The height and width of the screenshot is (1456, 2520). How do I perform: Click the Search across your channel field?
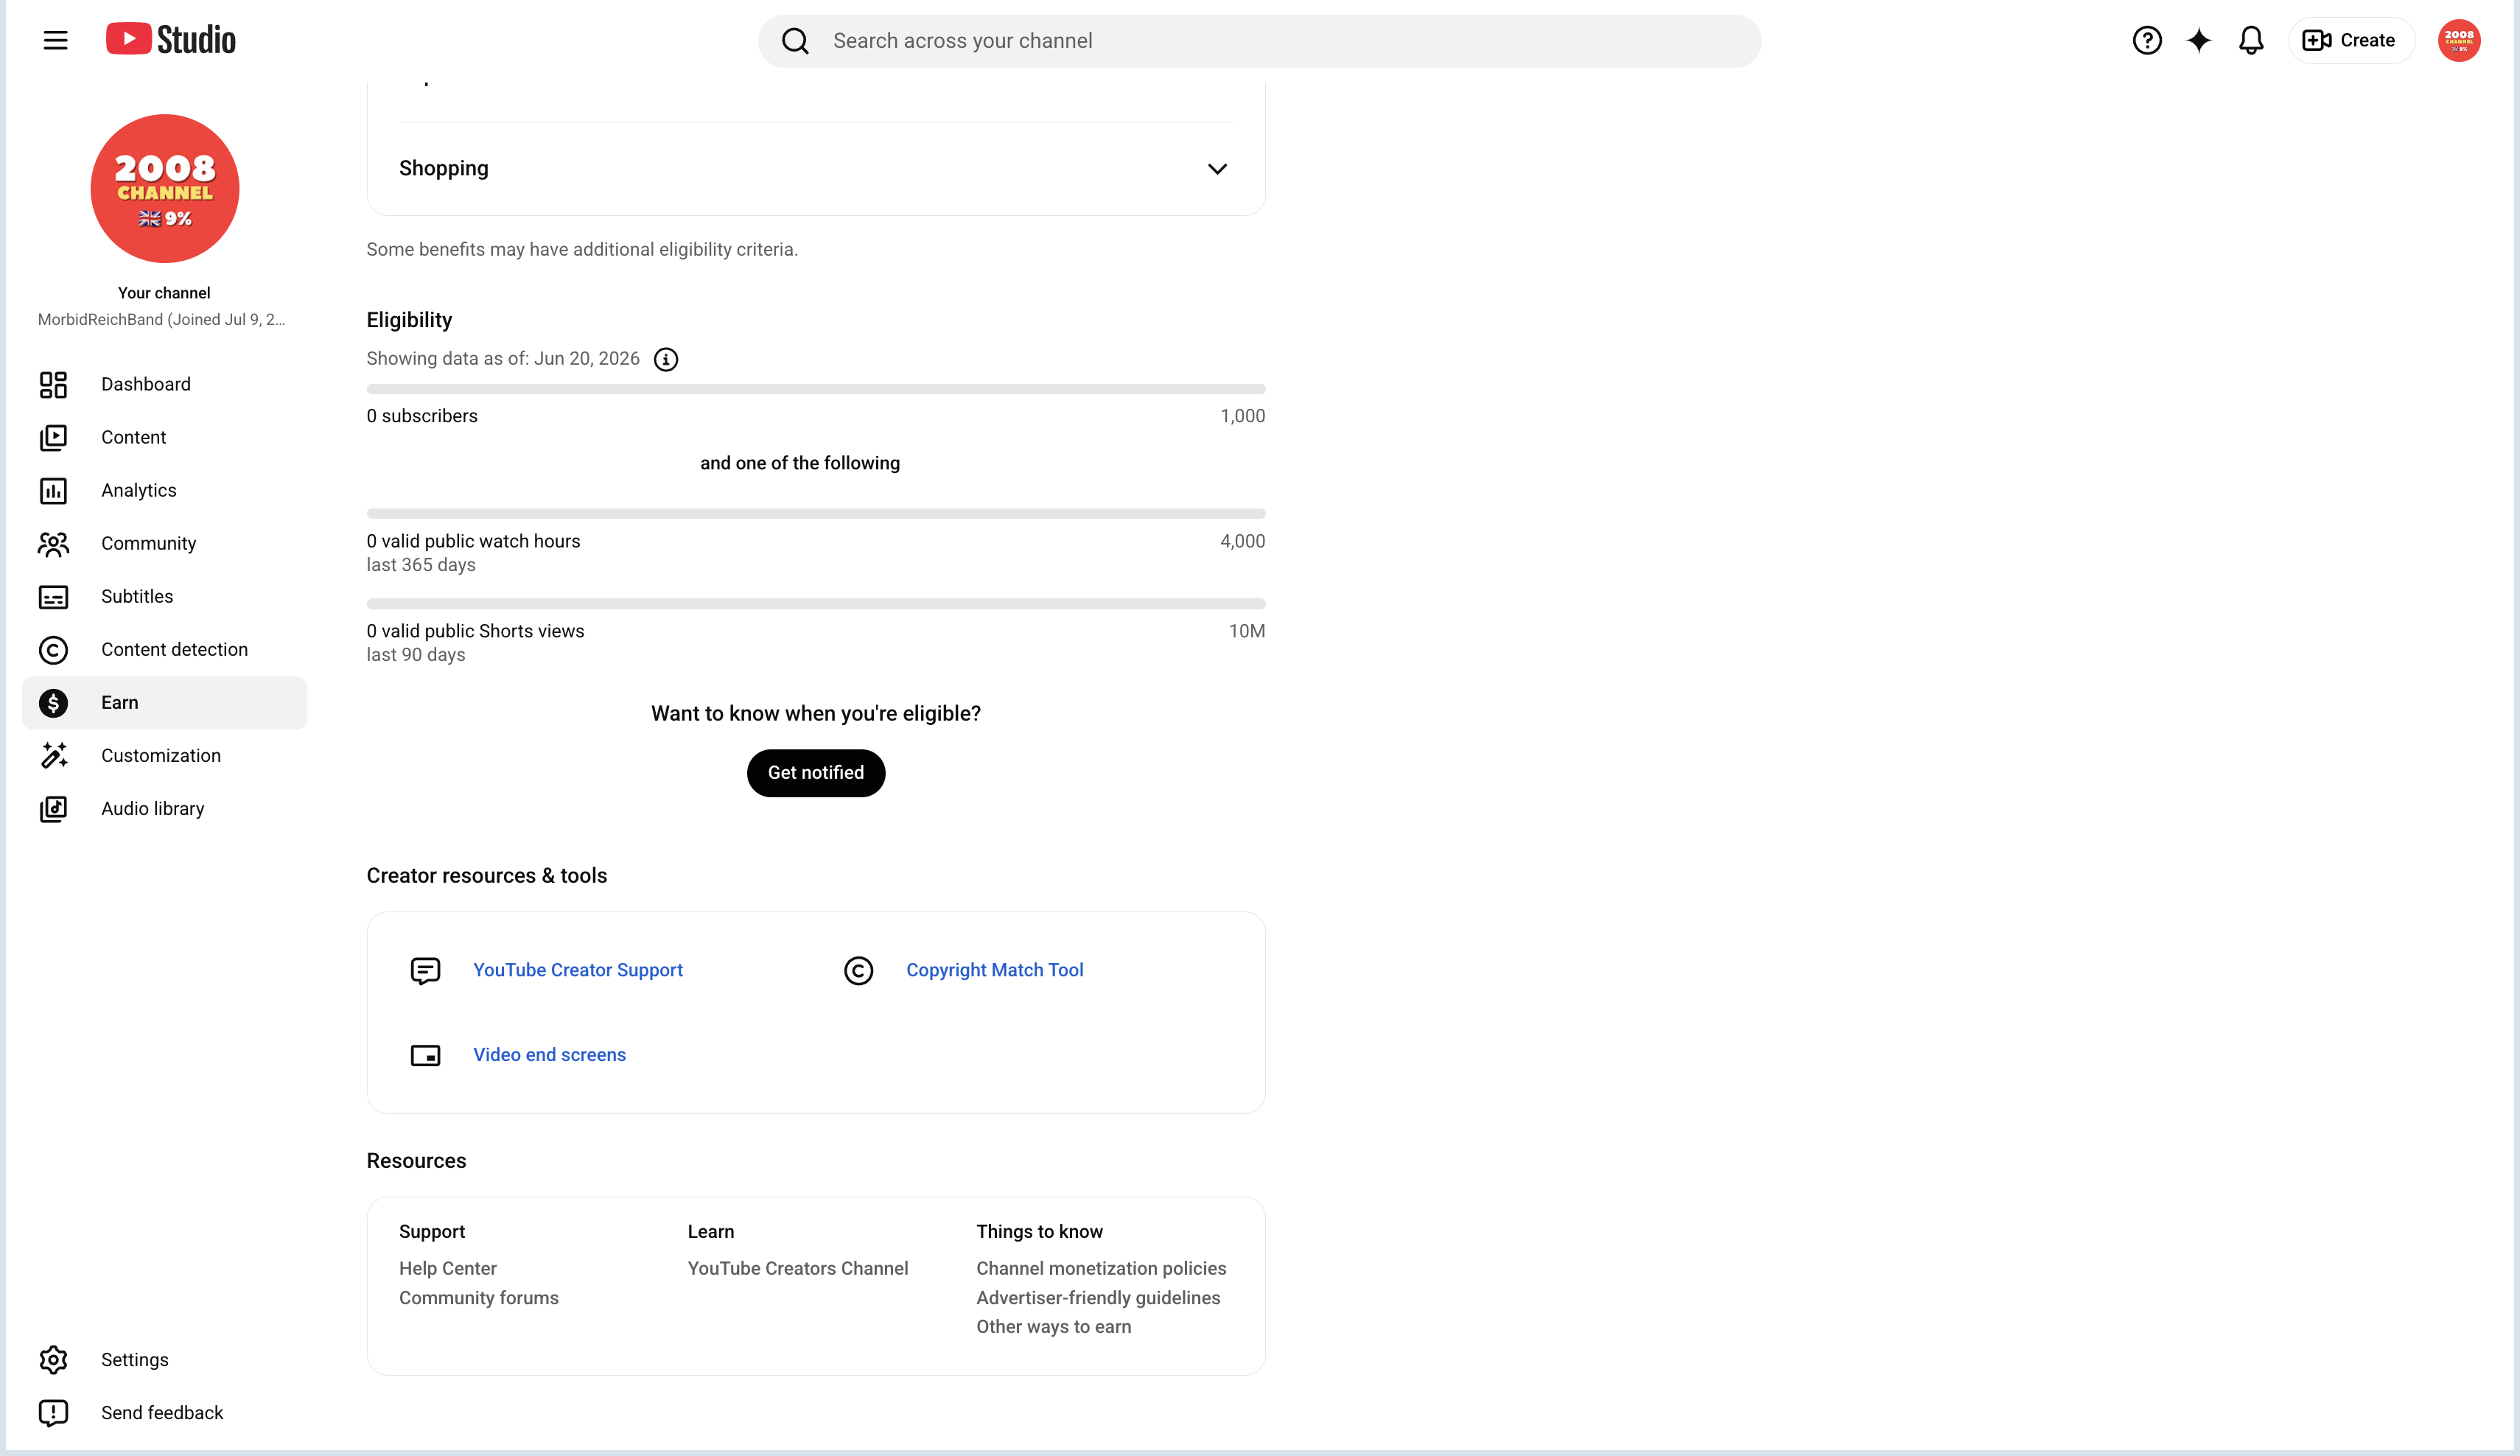pyautogui.click(x=1259, y=41)
